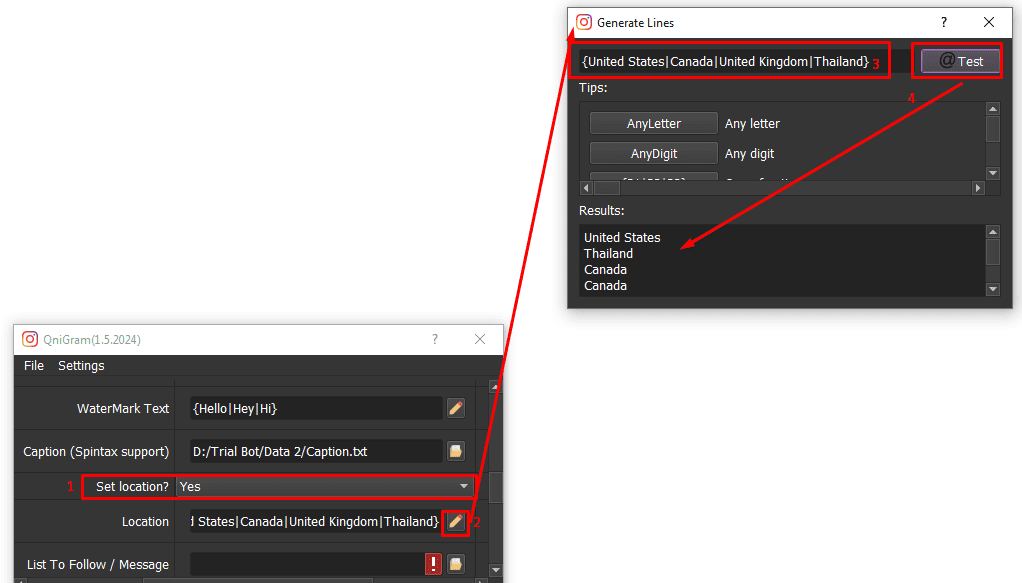Click QniGram settings panel scroll down arrow
This screenshot has width=1022, height=583.
[x=495, y=570]
